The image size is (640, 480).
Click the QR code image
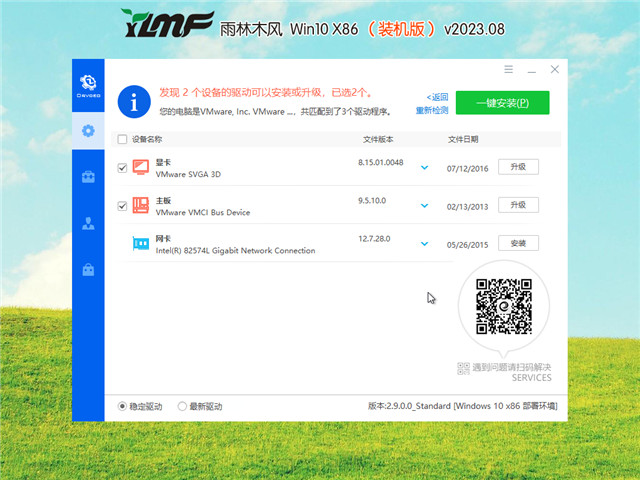click(504, 306)
